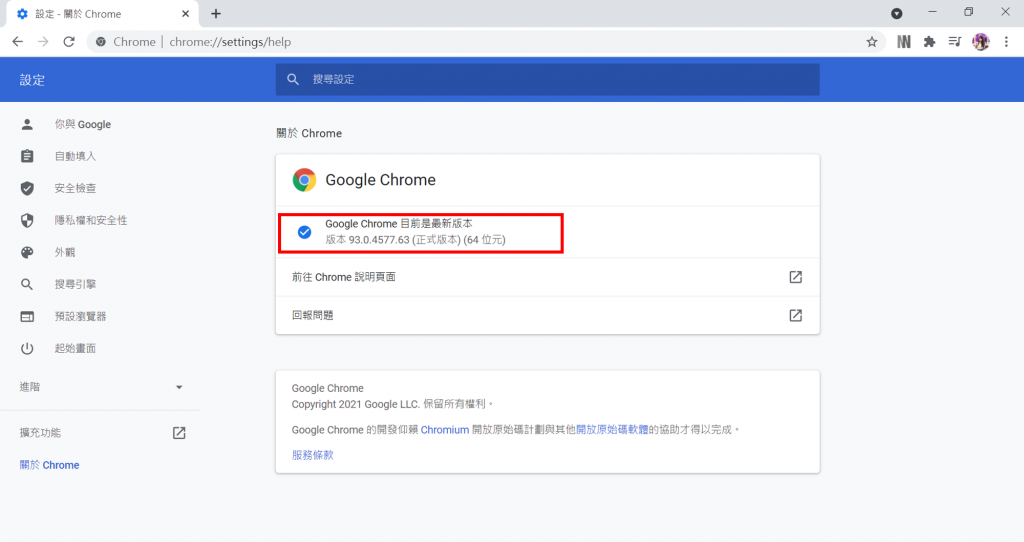
Task: Open the 開放原始碼軟體 link
Action: click(x=612, y=430)
